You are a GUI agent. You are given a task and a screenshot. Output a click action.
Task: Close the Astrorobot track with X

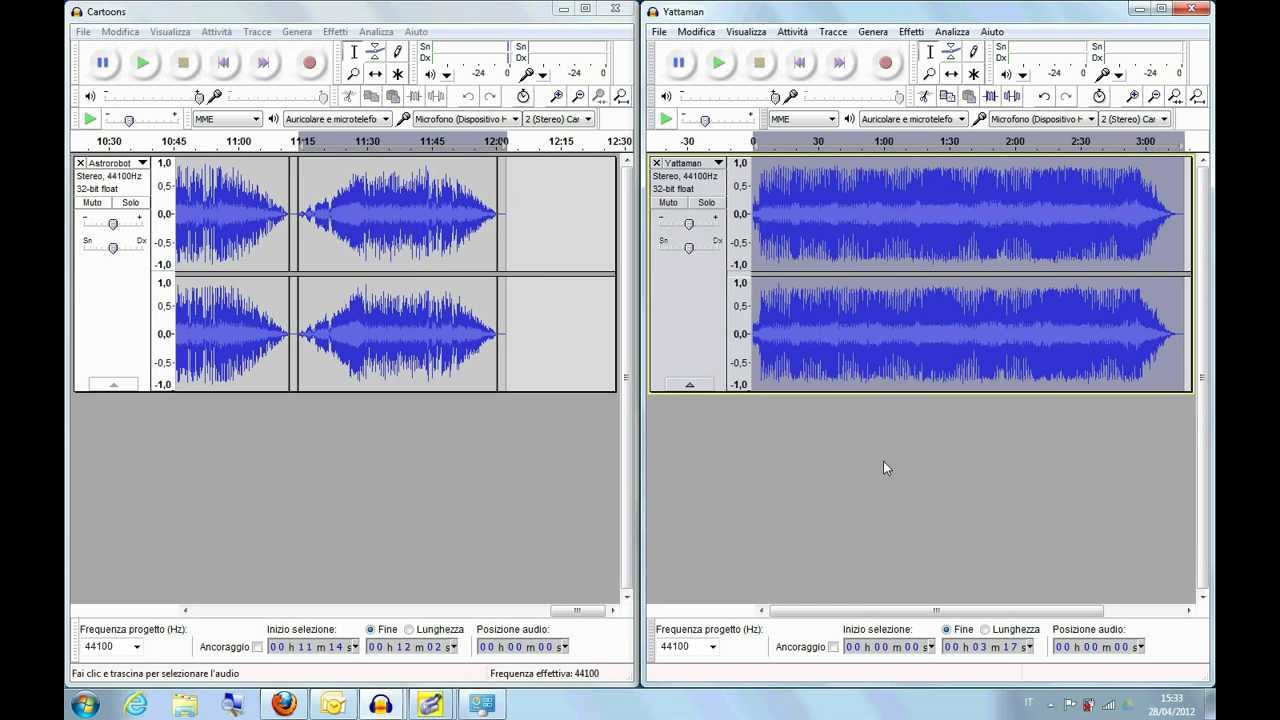[x=81, y=163]
